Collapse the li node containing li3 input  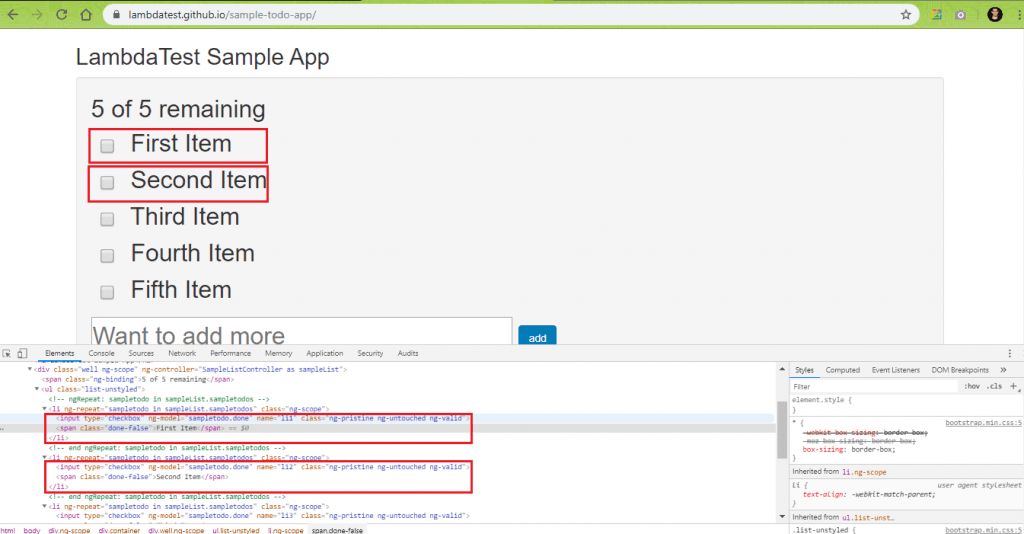[45, 506]
